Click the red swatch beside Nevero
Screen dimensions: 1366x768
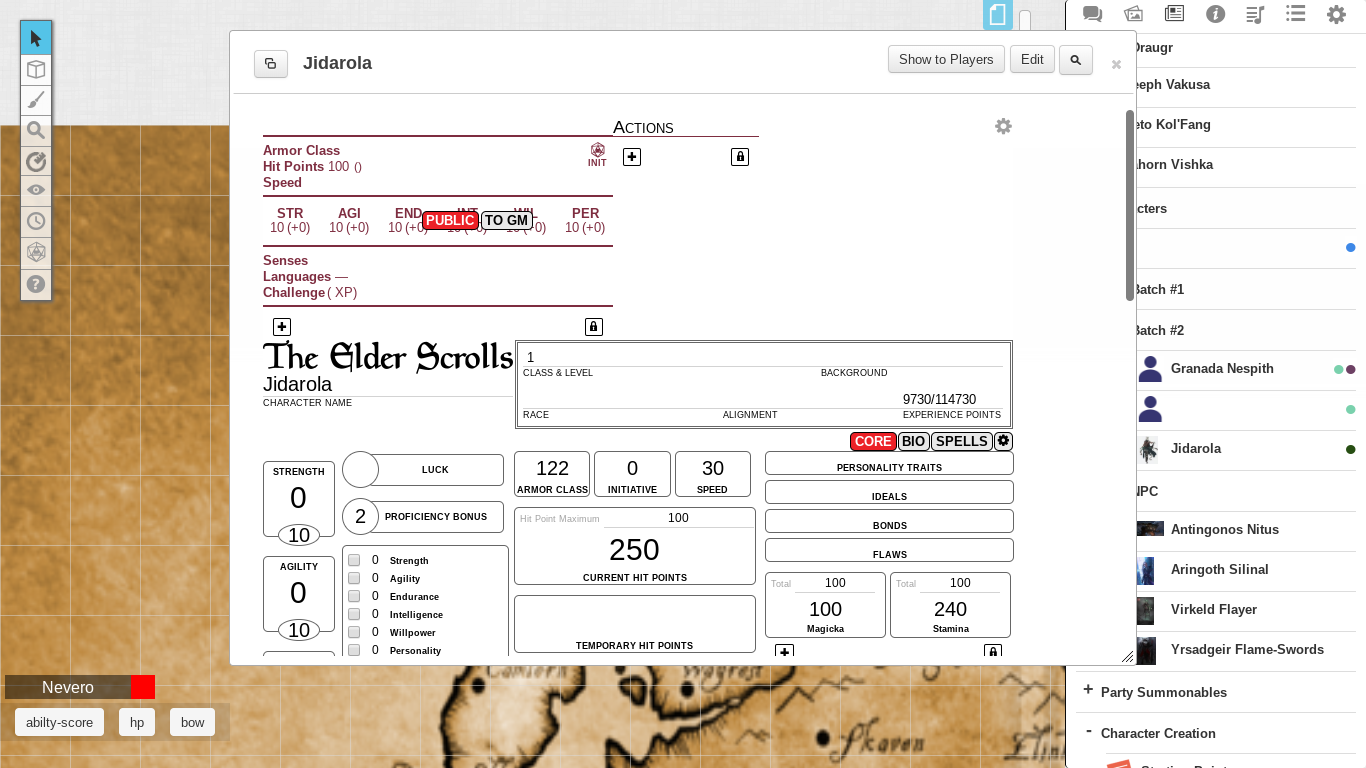[142, 687]
